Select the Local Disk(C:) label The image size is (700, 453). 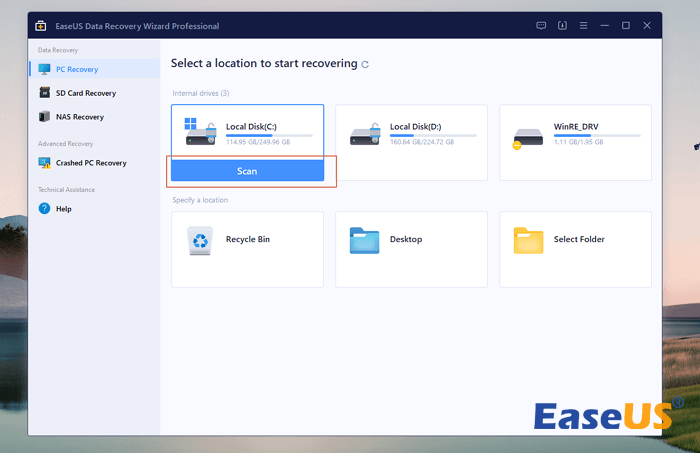(251, 127)
